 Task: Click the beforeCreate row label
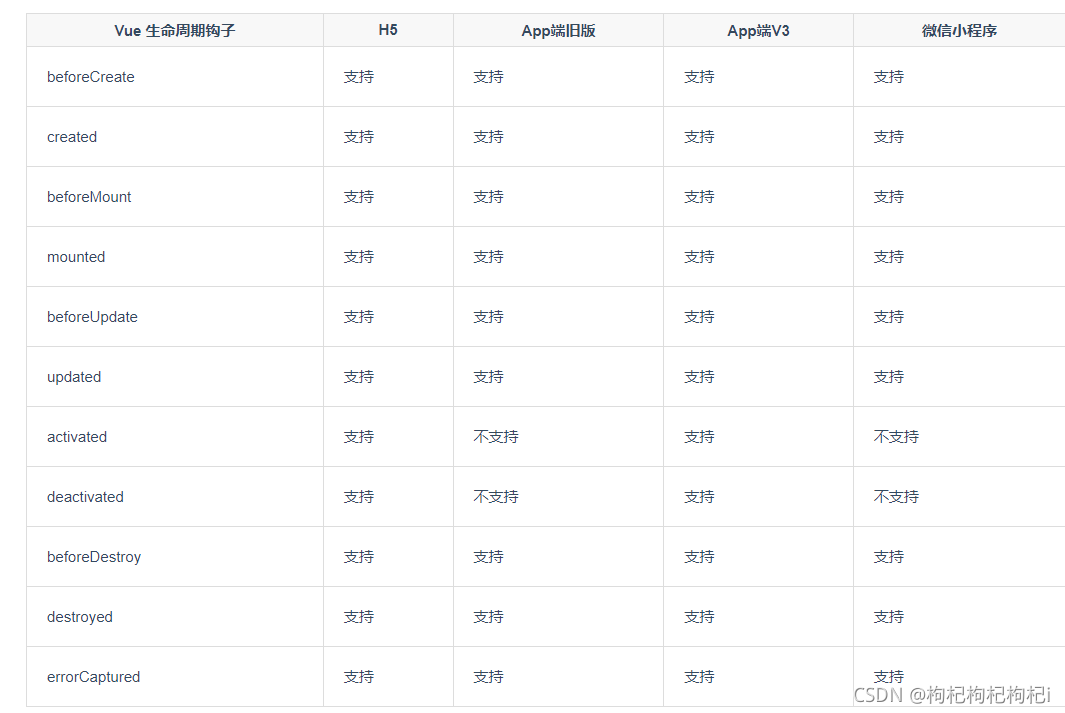click(x=91, y=77)
